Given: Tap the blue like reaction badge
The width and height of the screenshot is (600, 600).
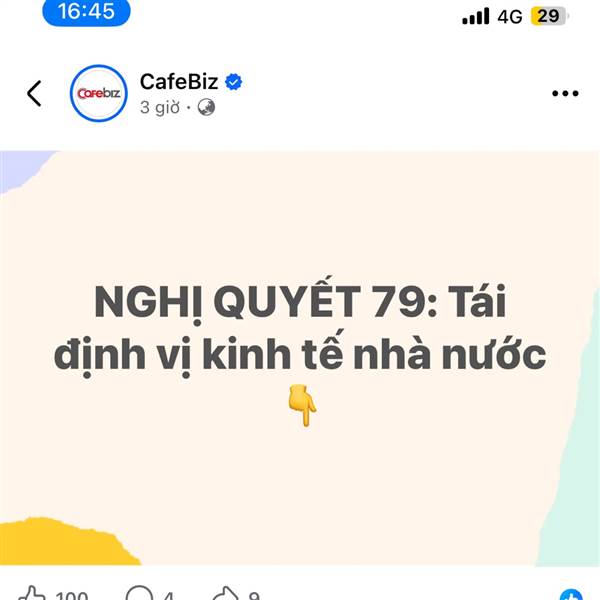Looking at the screenshot, I should click(571, 595).
